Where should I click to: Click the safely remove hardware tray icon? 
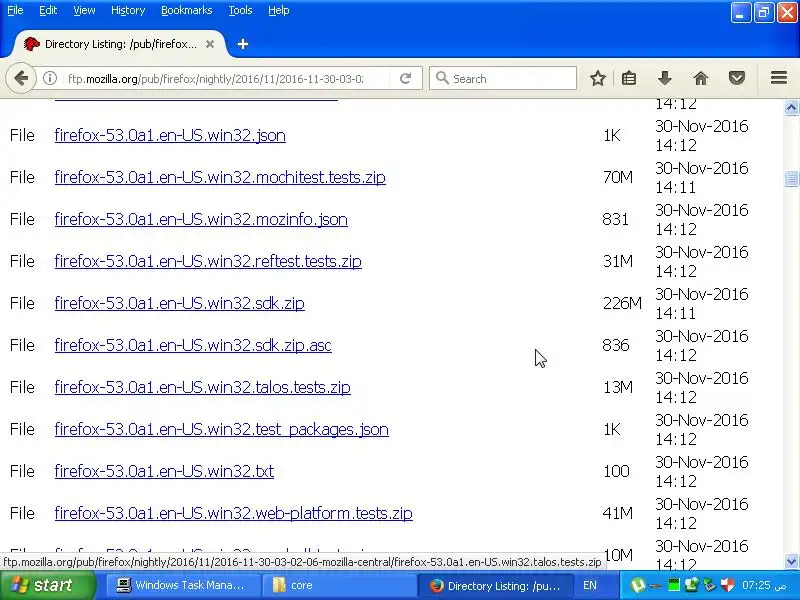pyautogui.click(x=710, y=585)
